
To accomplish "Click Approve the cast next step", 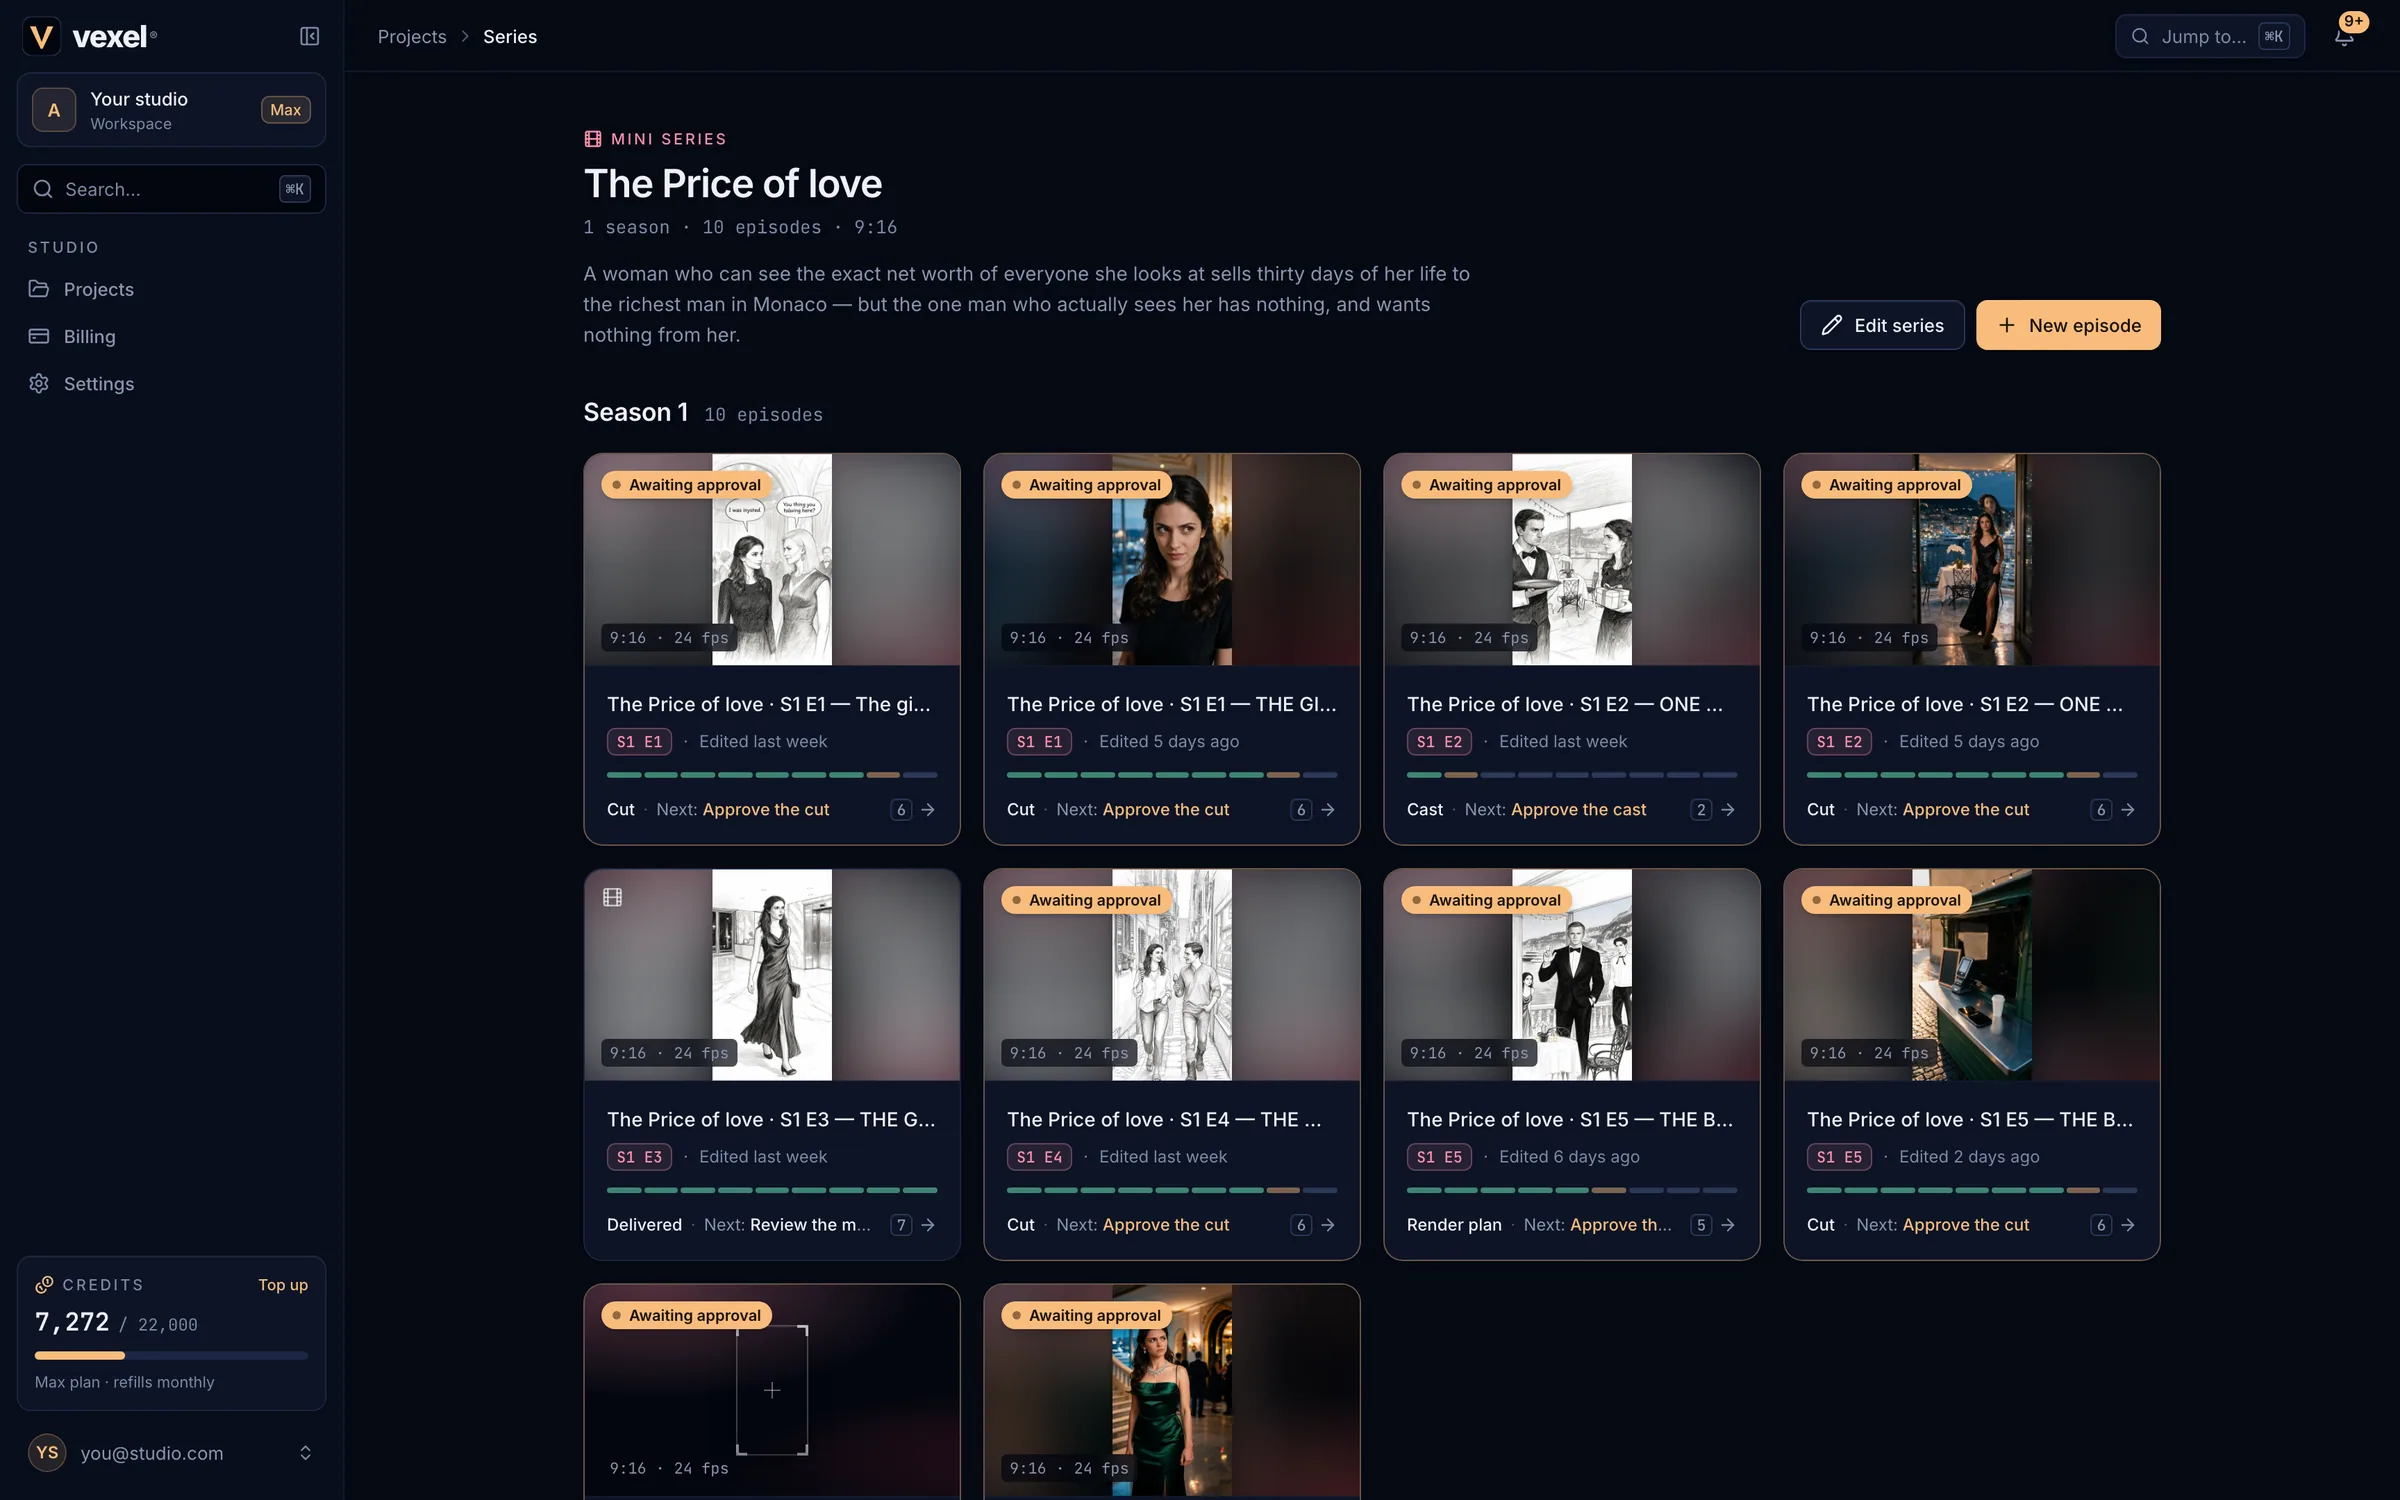I will tap(1578, 809).
